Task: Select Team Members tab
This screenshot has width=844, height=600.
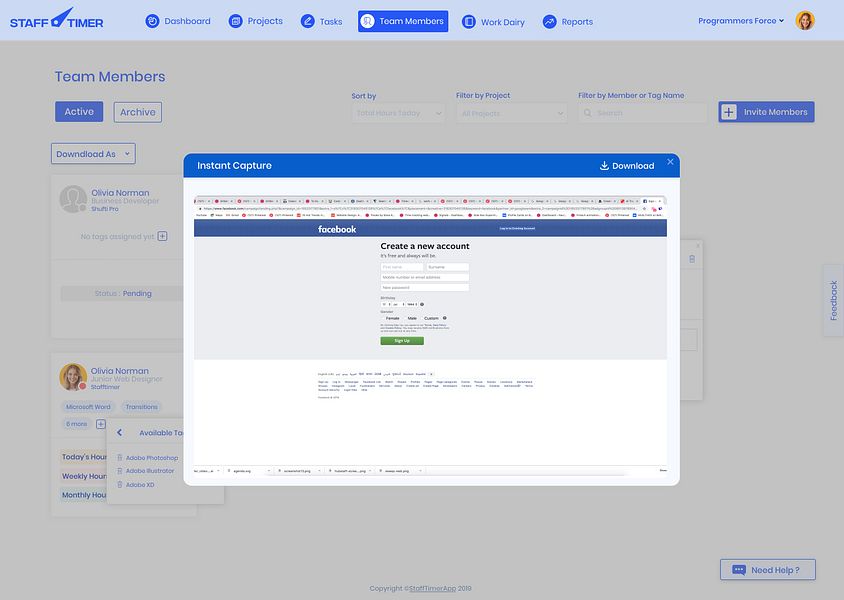Action: click(403, 21)
